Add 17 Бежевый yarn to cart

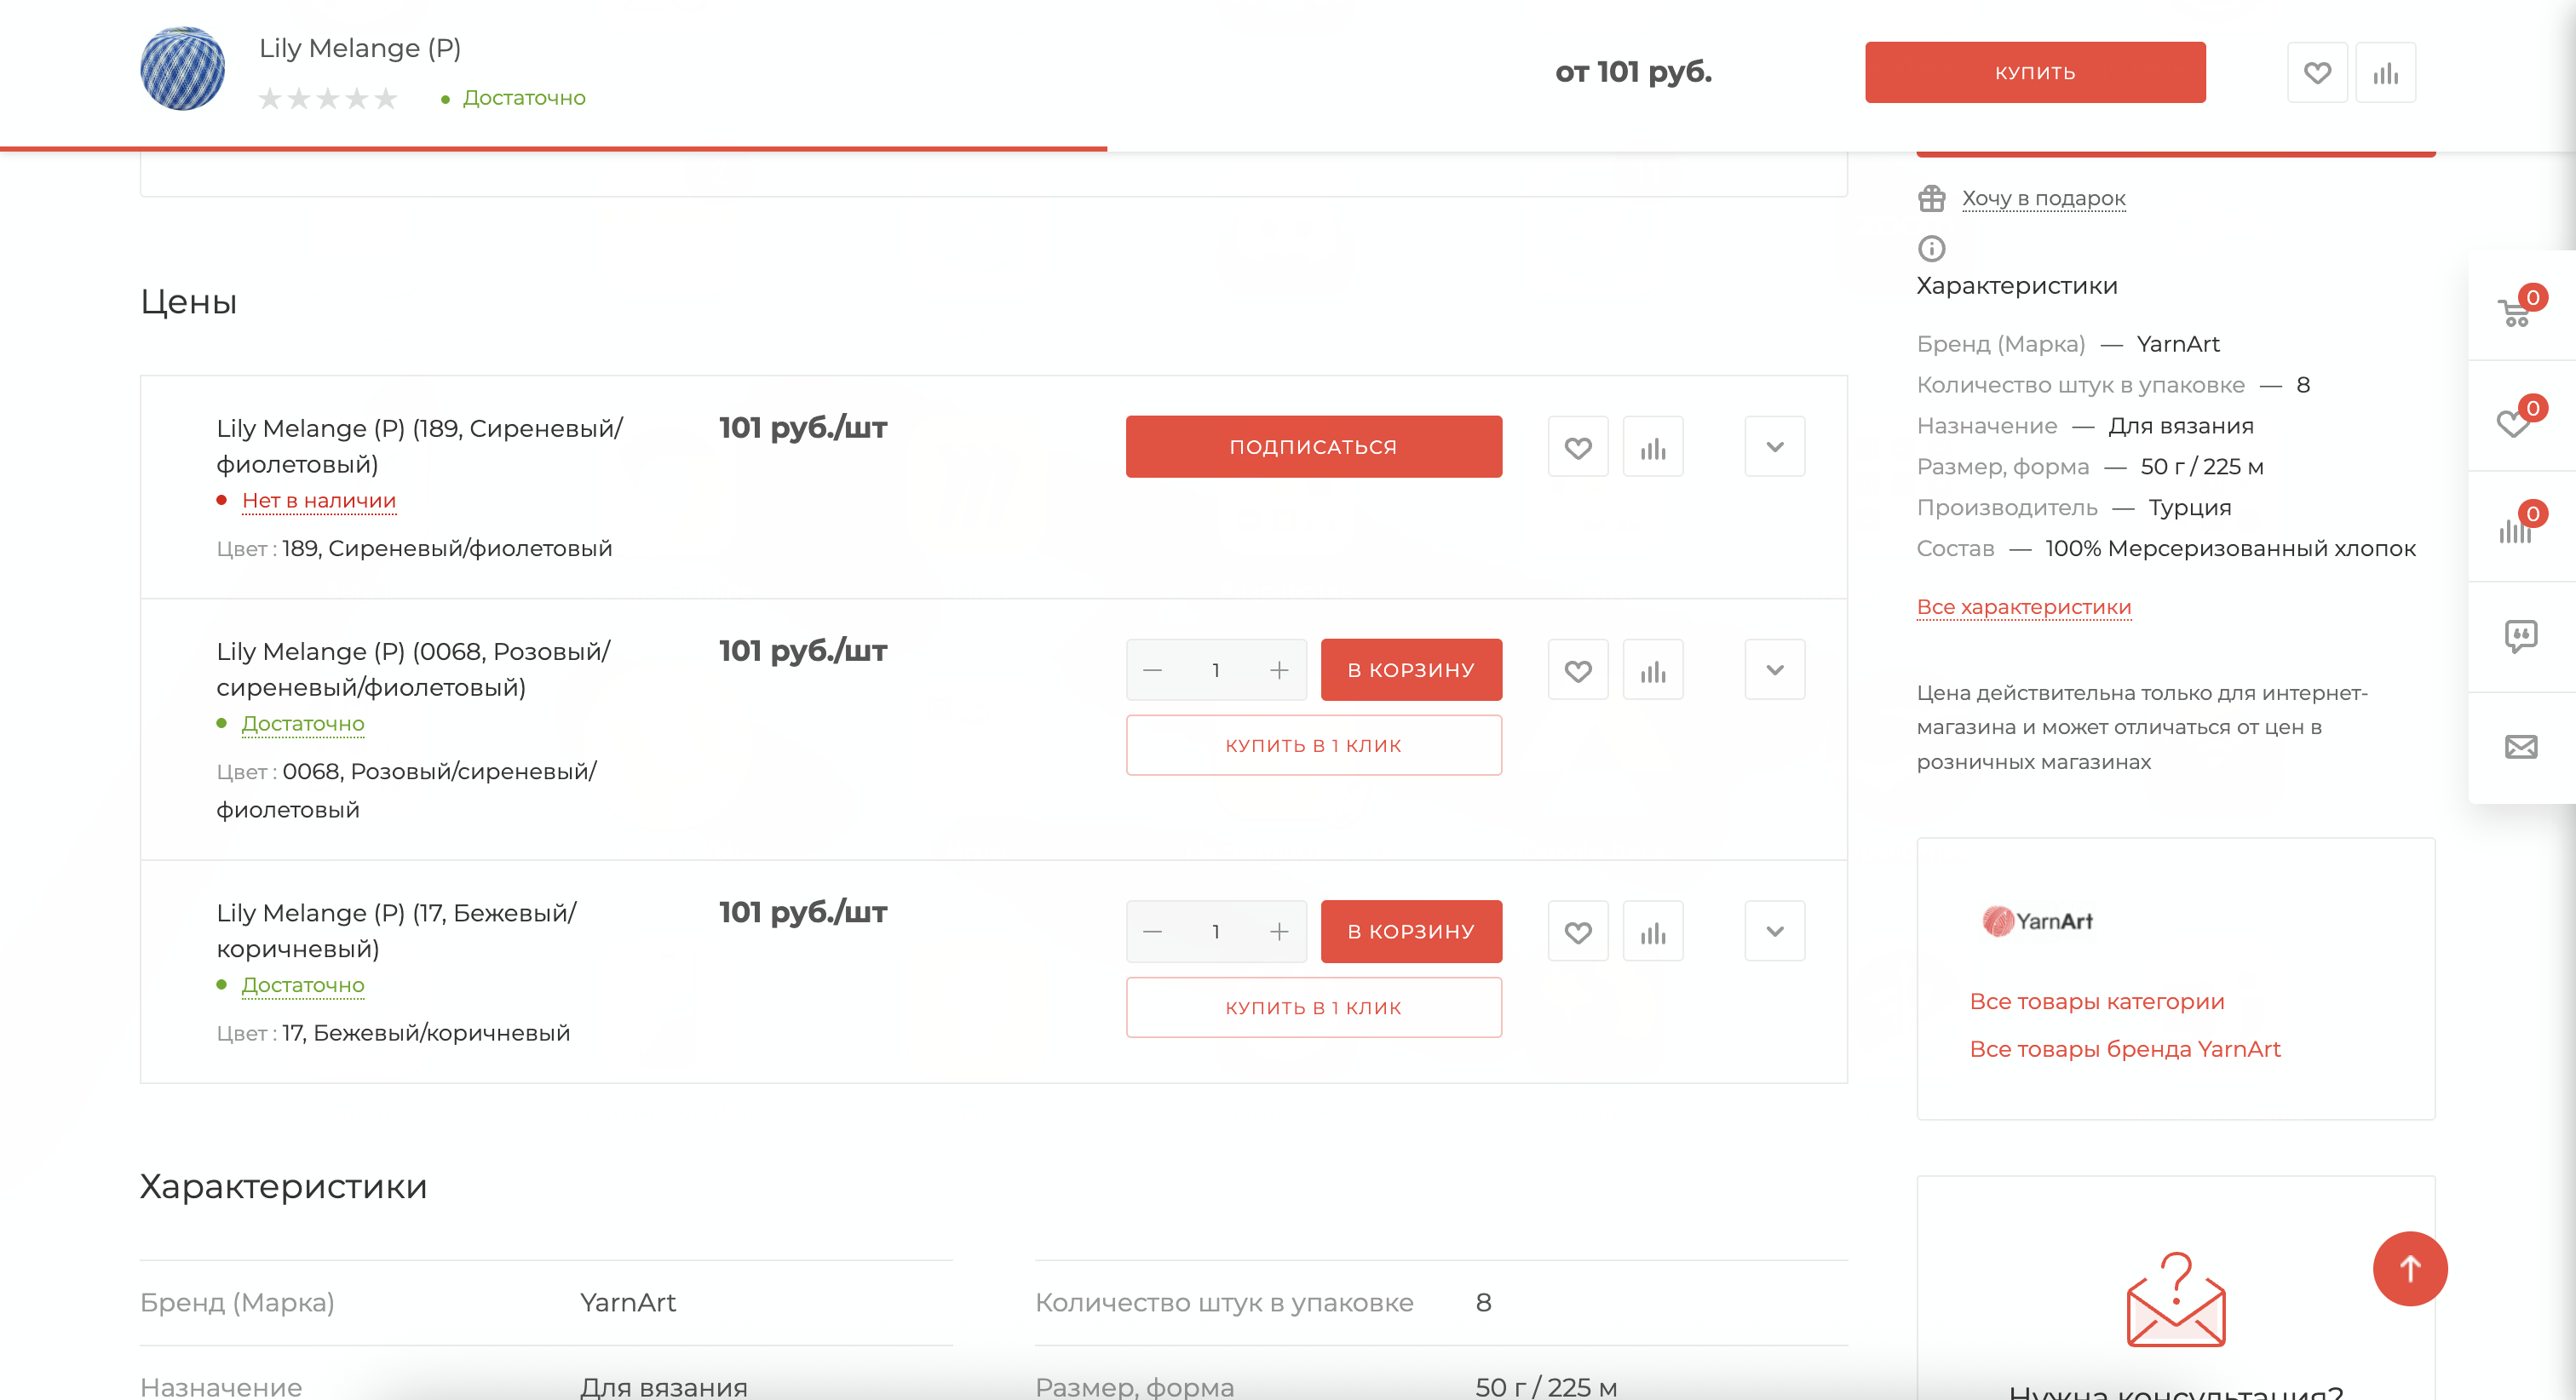coord(1411,931)
